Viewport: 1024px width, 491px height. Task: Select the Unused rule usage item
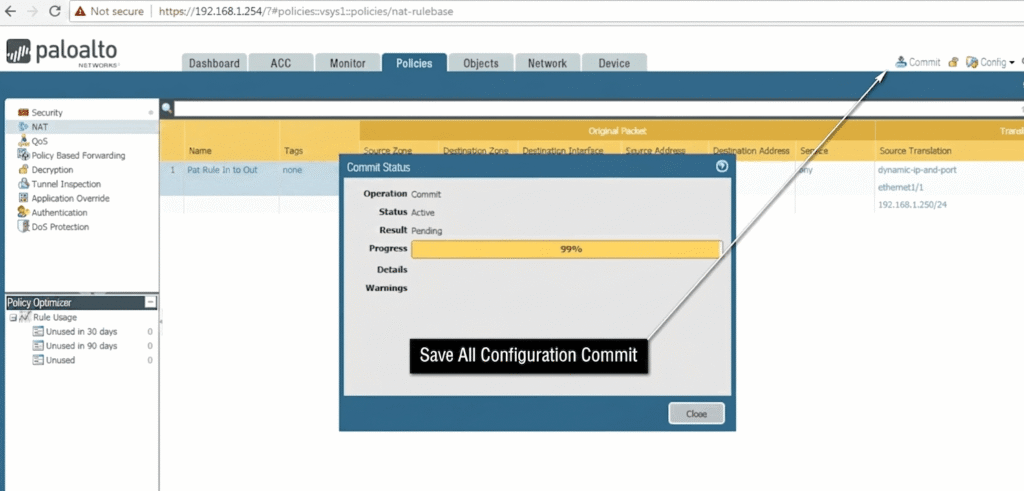(x=60, y=360)
